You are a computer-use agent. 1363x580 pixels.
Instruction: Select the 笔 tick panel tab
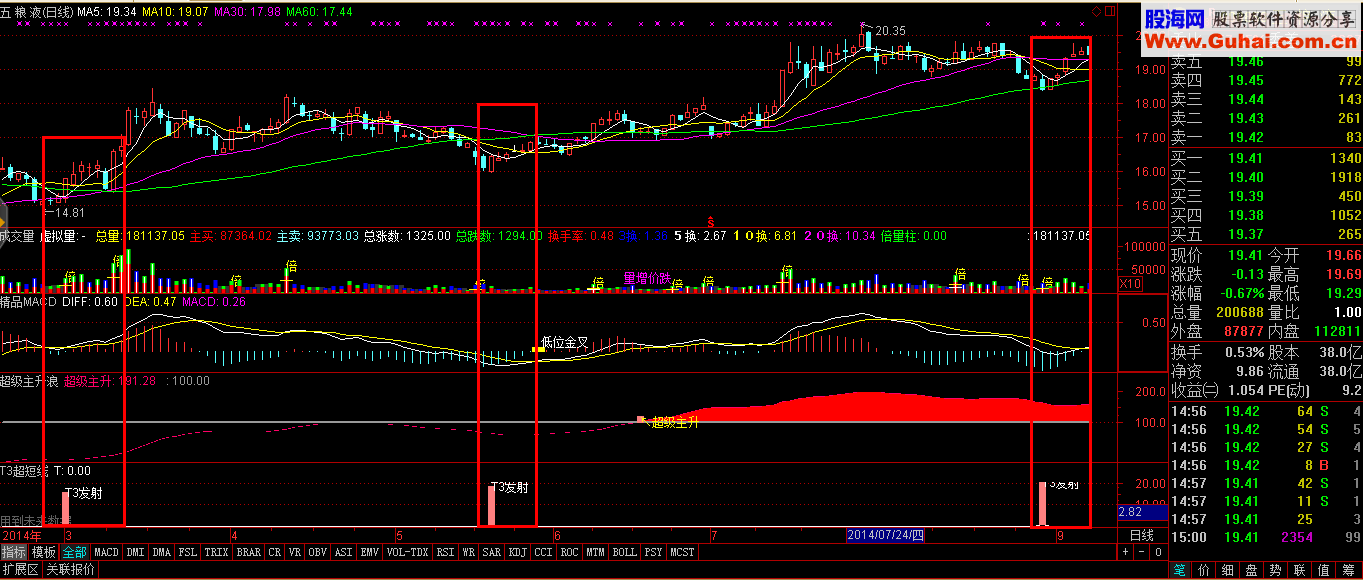[1181, 570]
